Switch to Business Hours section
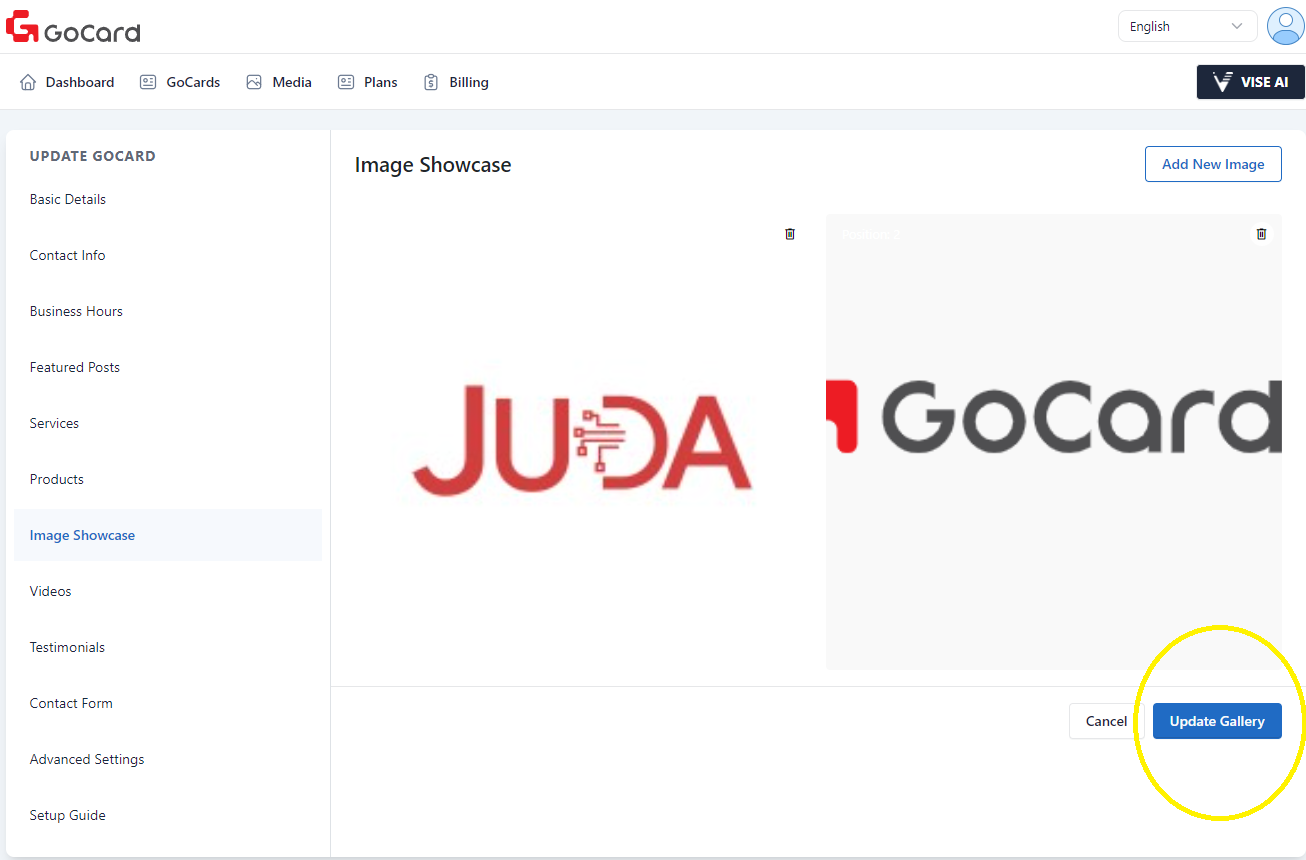 pyautogui.click(x=76, y=311)
